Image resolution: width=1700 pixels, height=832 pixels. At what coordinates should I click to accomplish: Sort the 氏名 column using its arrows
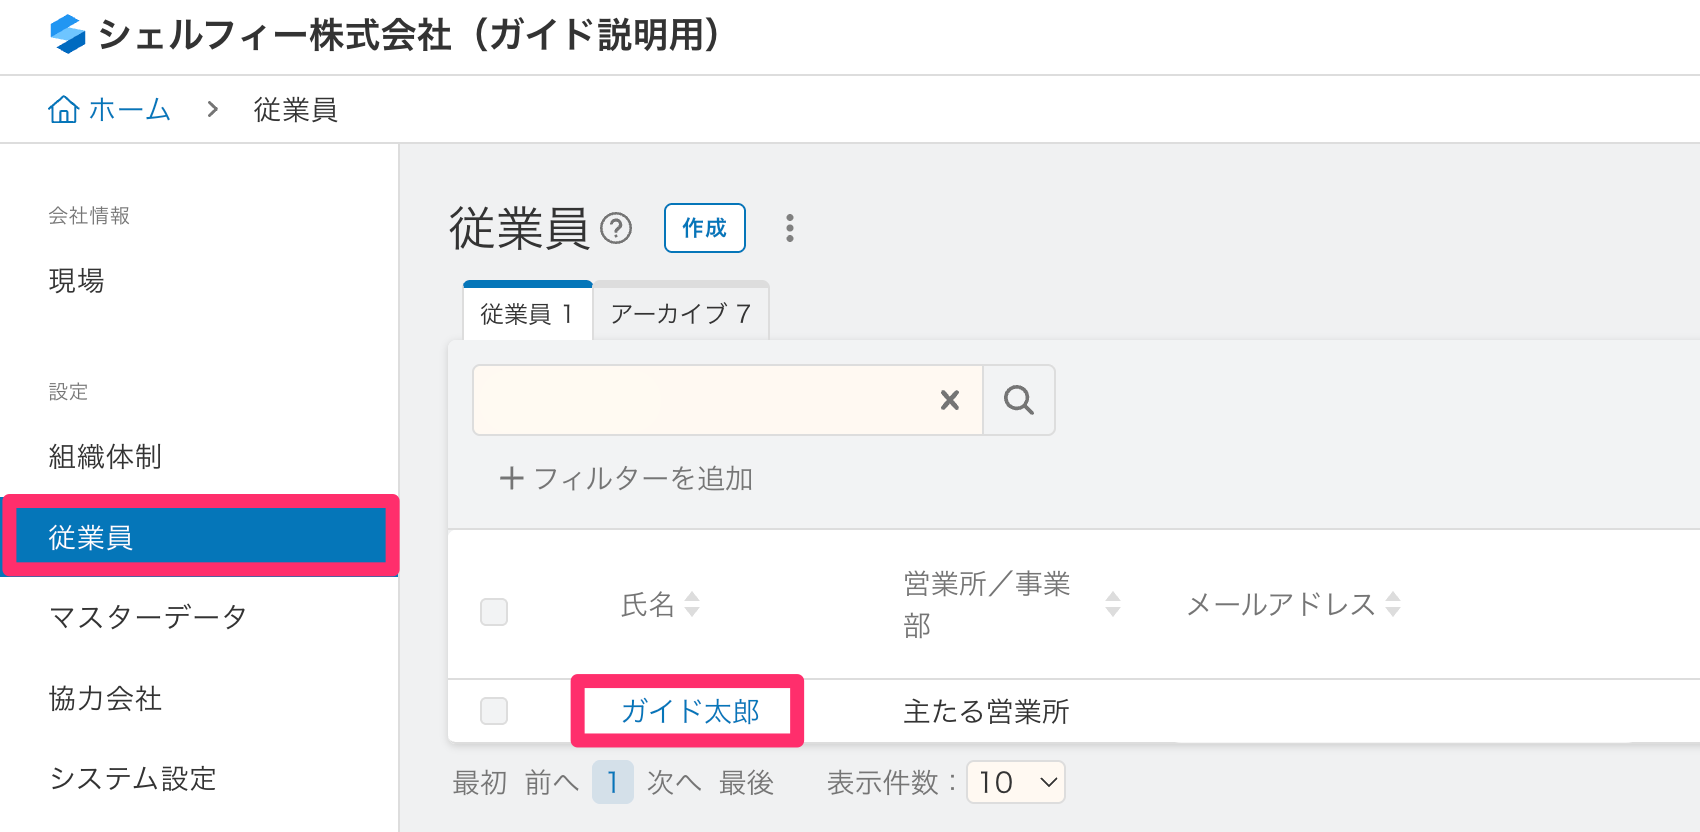point(691,604)
